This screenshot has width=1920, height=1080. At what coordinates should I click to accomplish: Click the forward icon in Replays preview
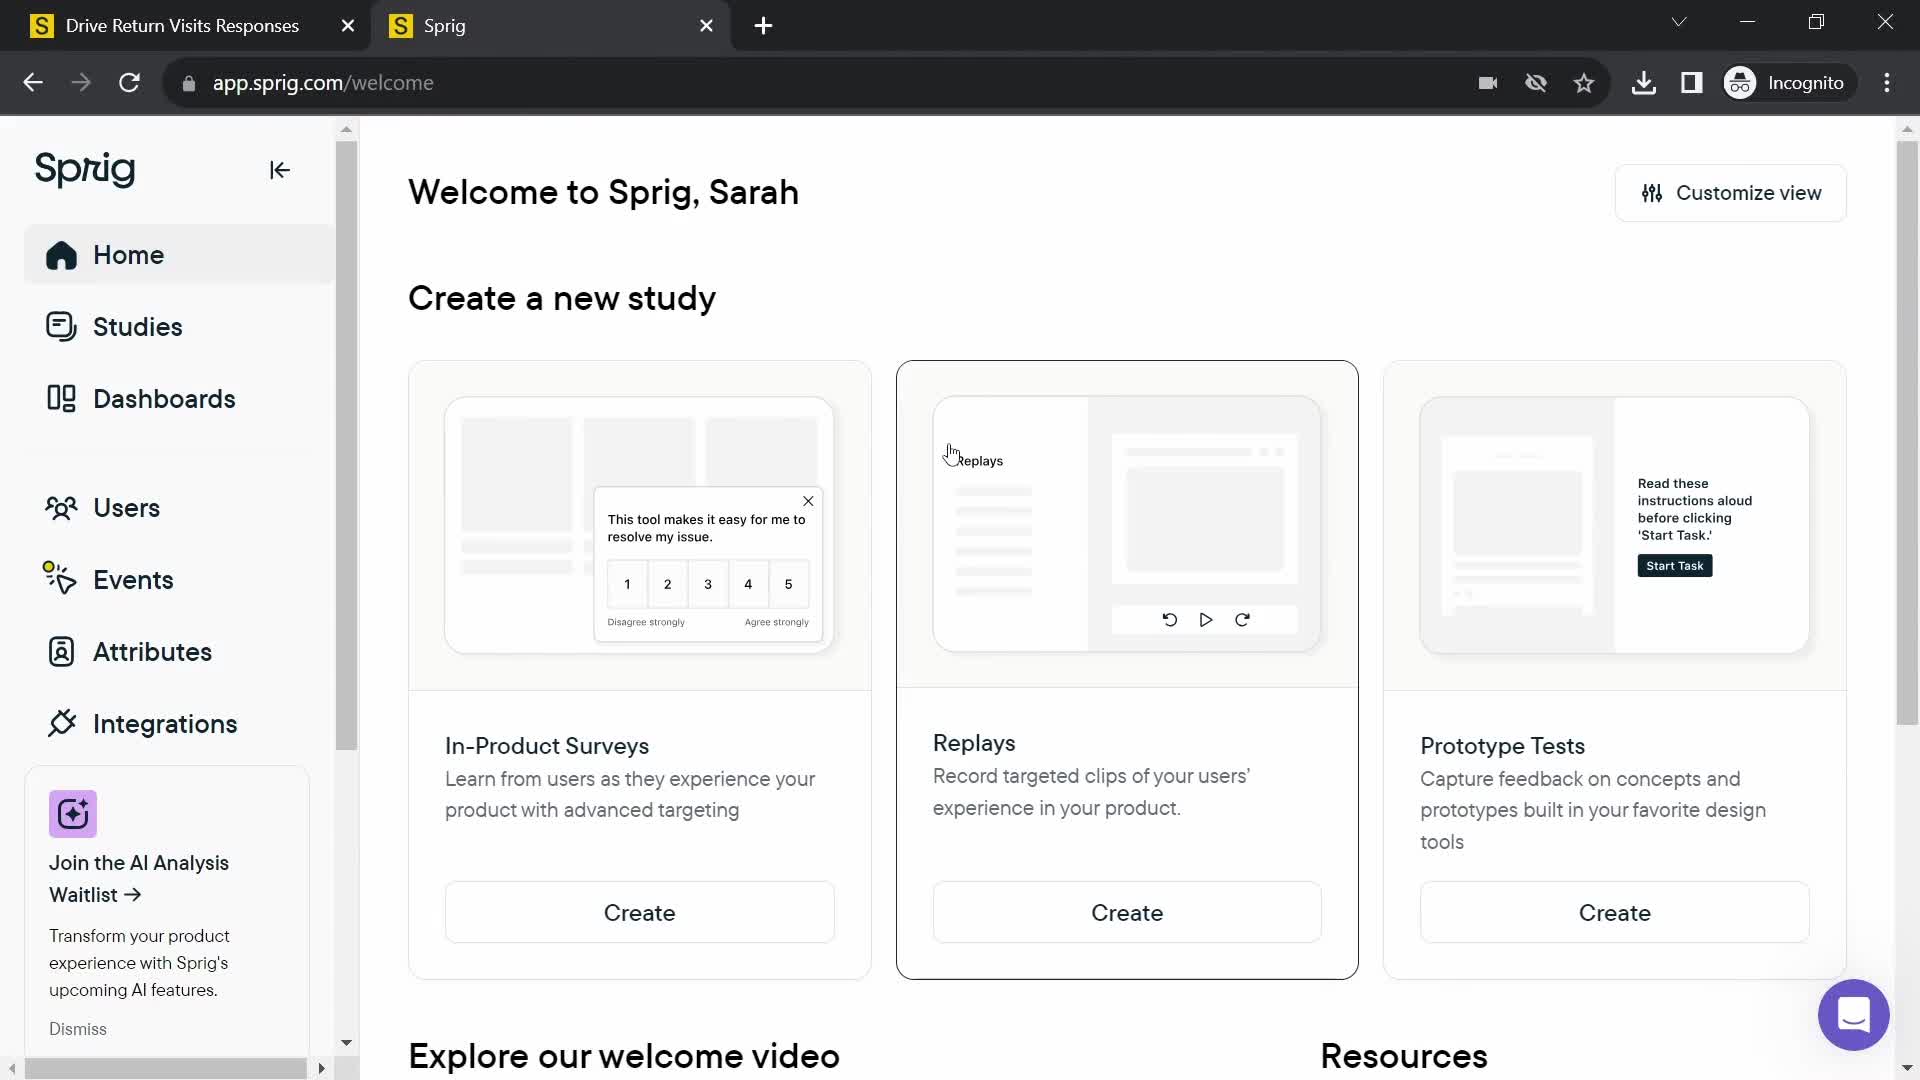click(x=1242, y=620)
